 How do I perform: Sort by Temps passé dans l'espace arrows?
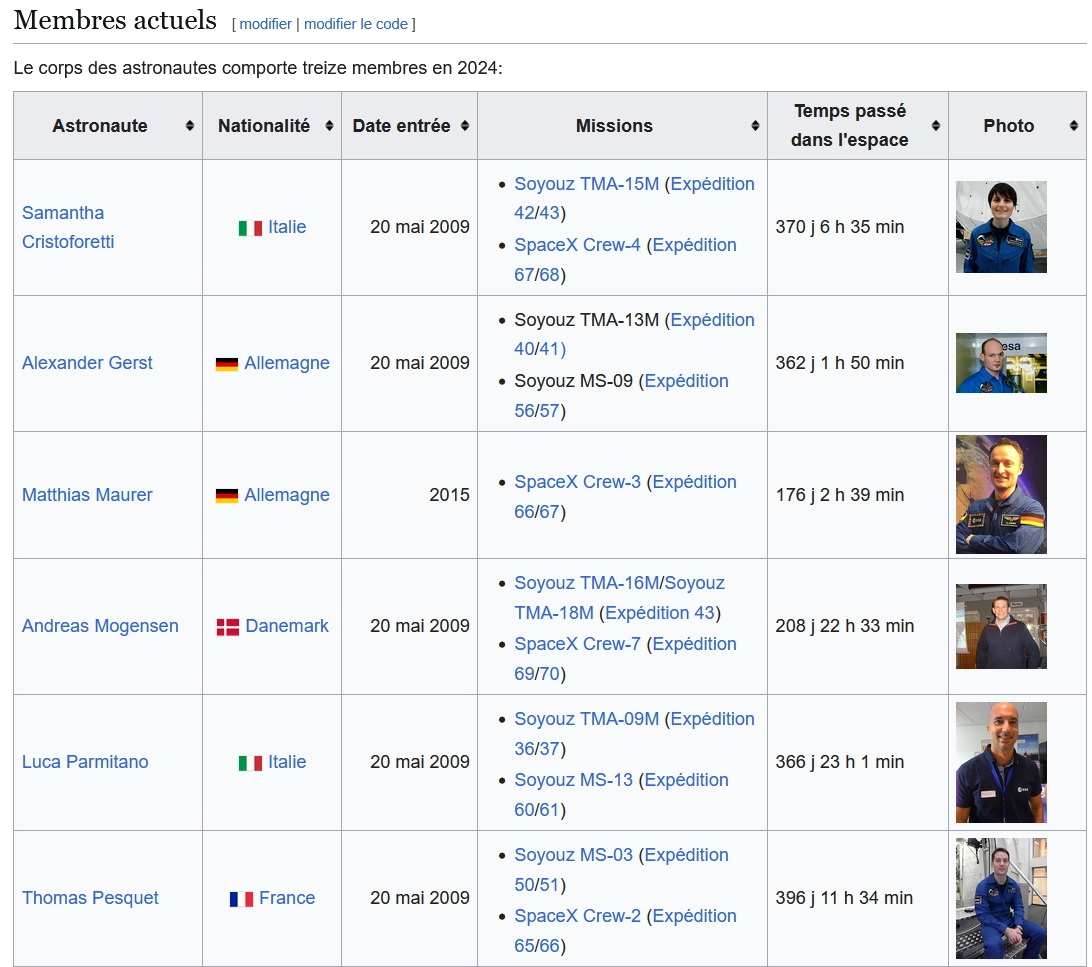tap(936, 126)
